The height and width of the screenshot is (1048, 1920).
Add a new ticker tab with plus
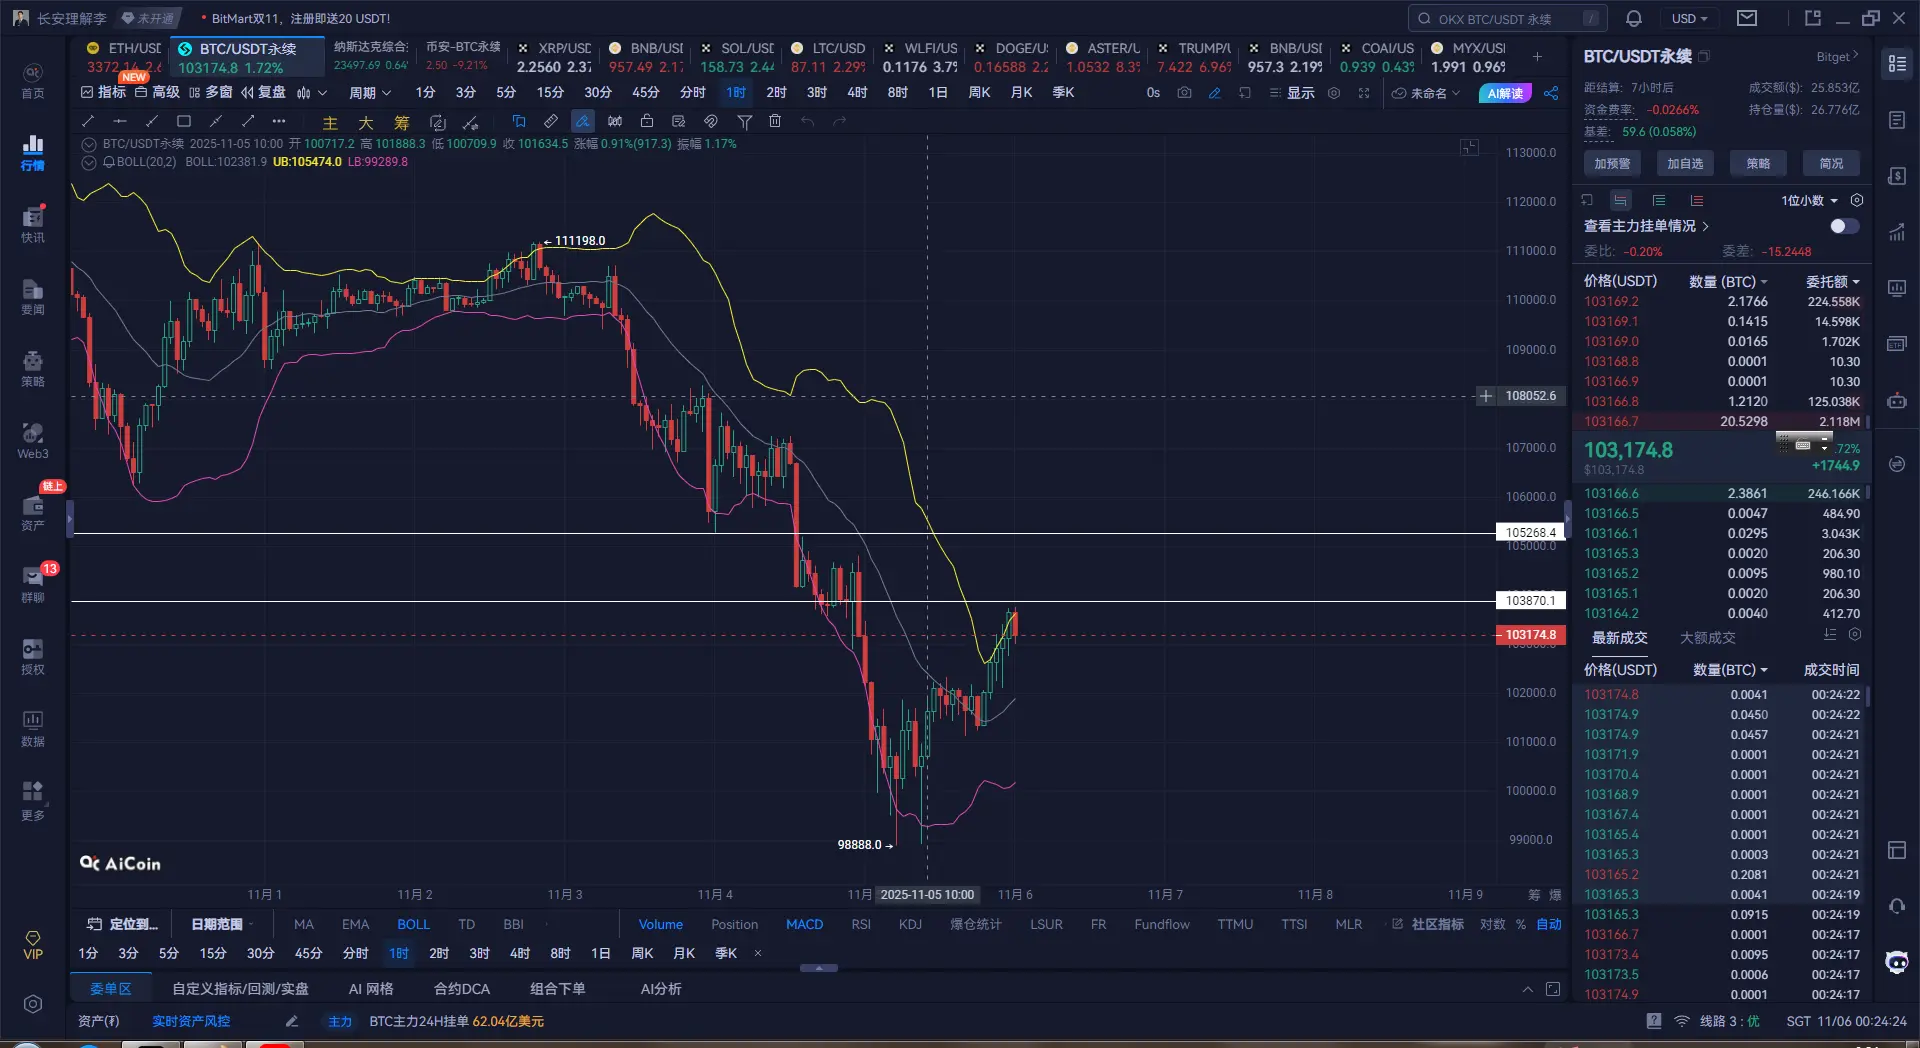(1537, 57)
